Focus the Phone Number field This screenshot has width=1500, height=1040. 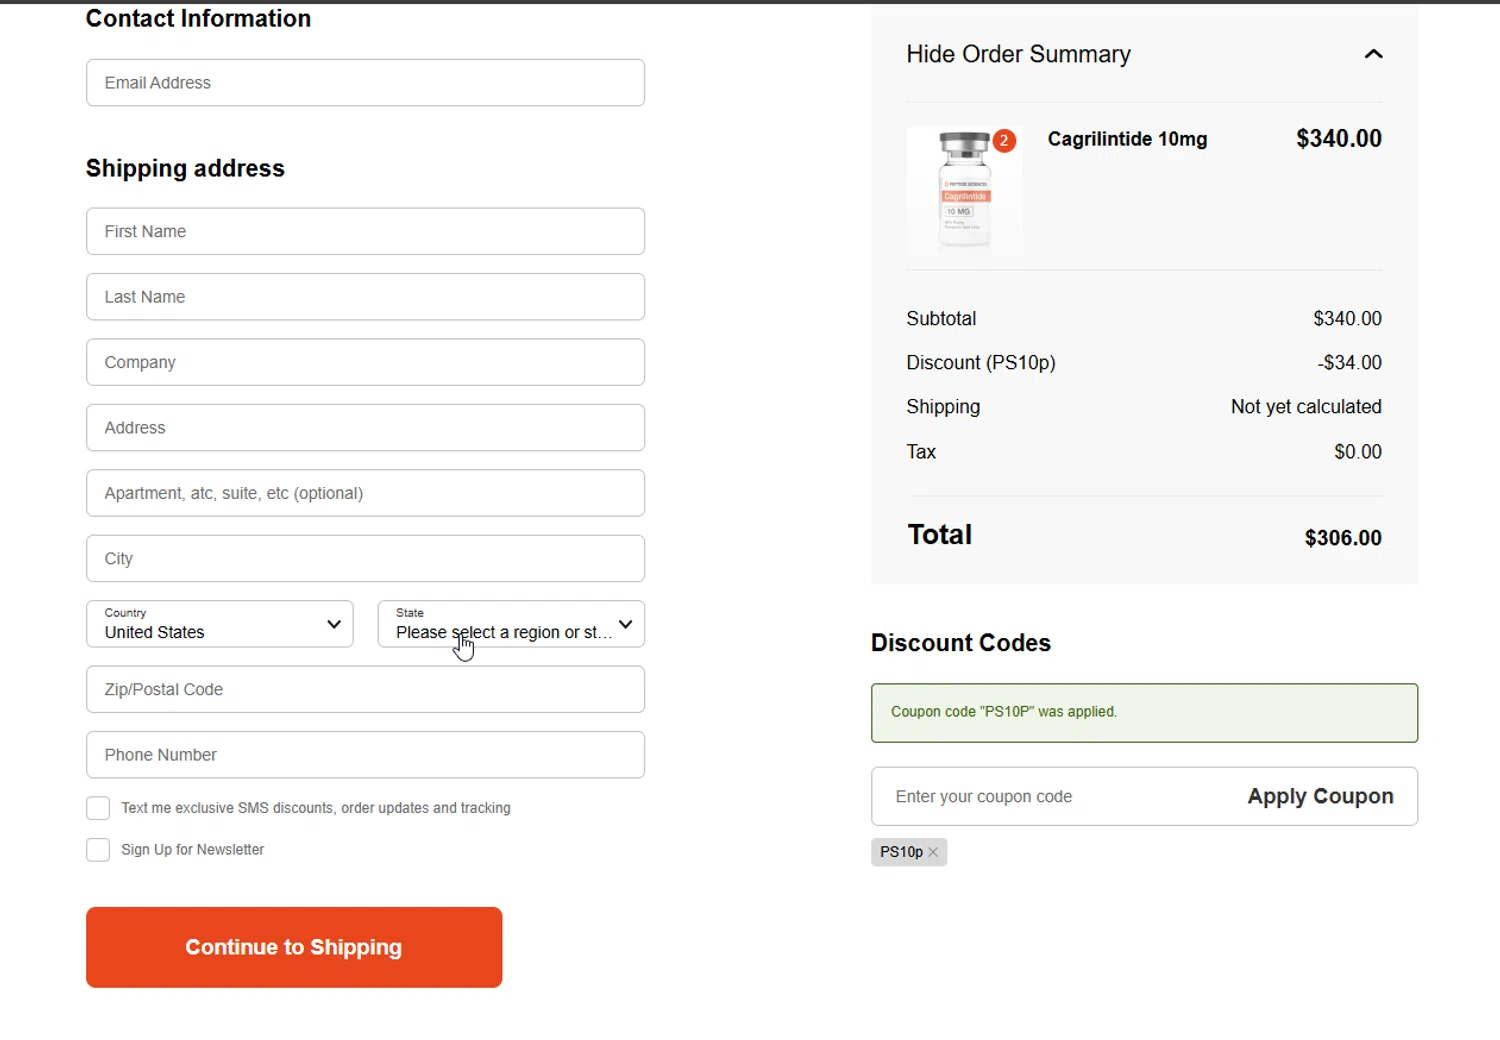365,755
